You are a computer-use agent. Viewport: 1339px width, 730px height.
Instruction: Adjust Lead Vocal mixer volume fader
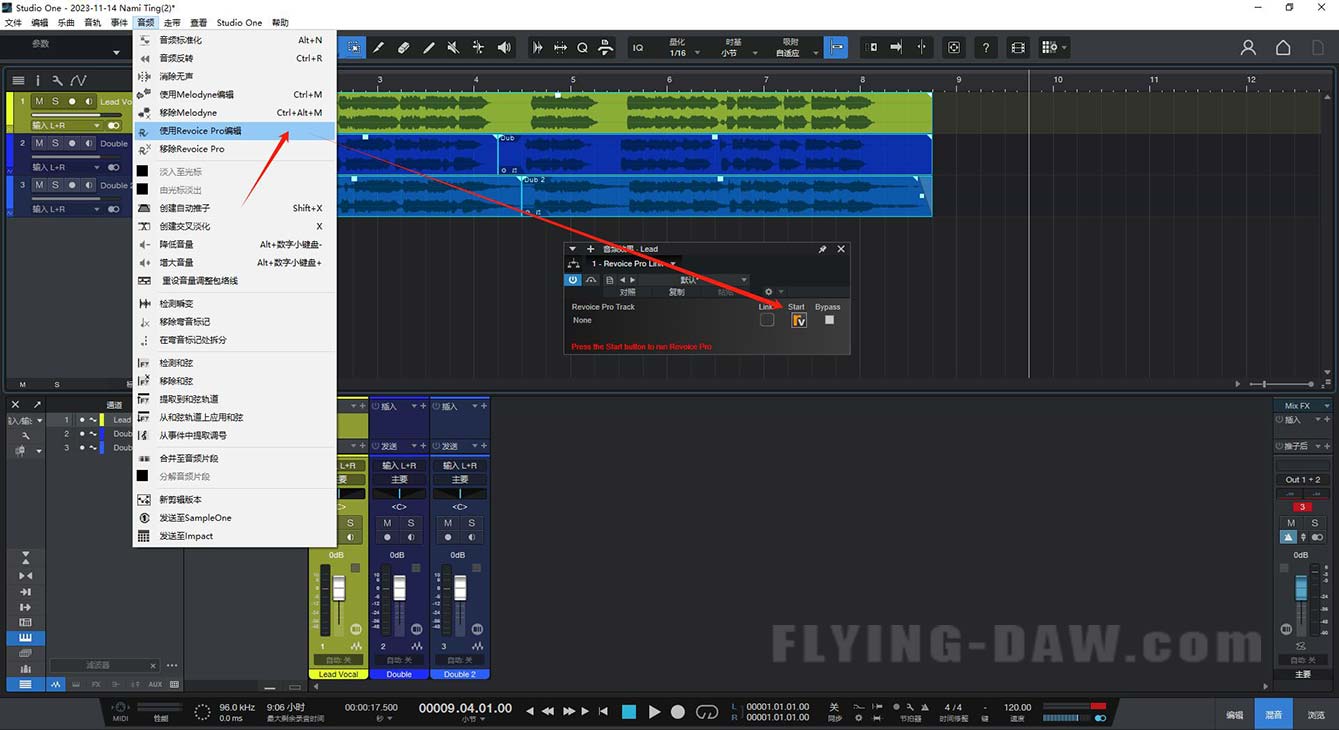tap(338, 587)
